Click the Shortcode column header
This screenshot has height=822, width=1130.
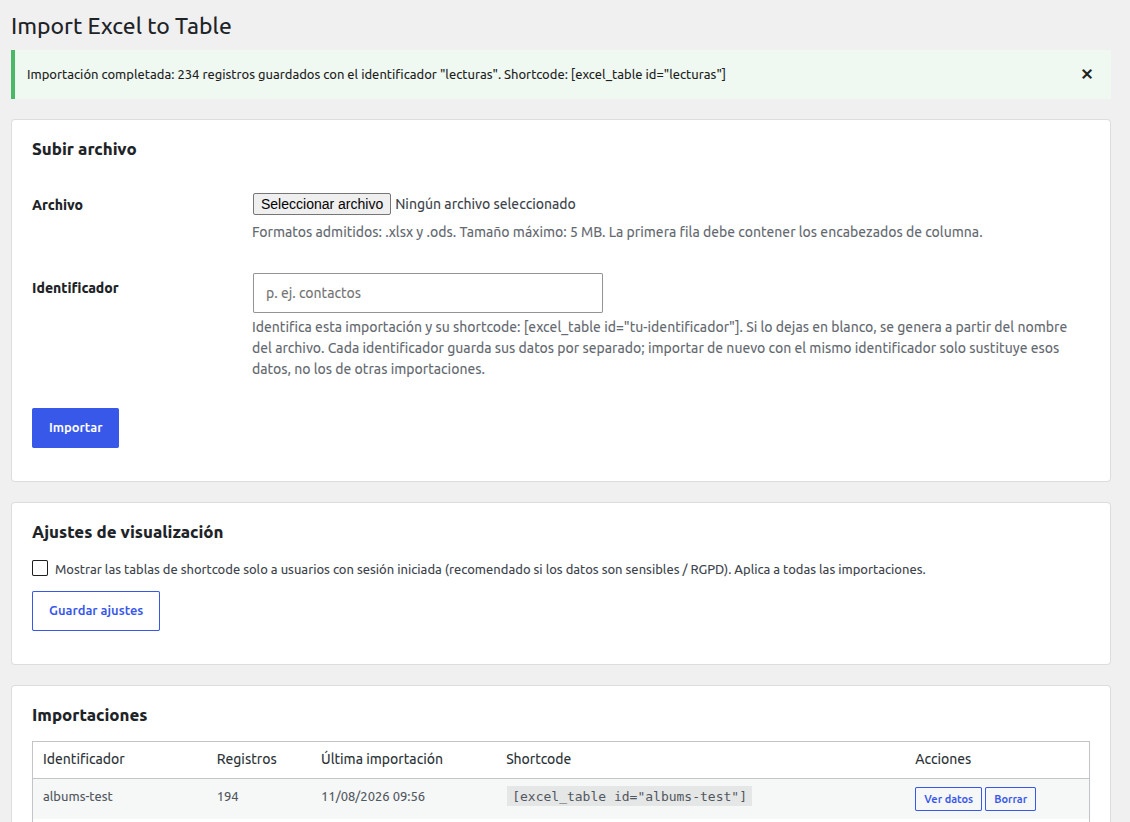point(538,759)
